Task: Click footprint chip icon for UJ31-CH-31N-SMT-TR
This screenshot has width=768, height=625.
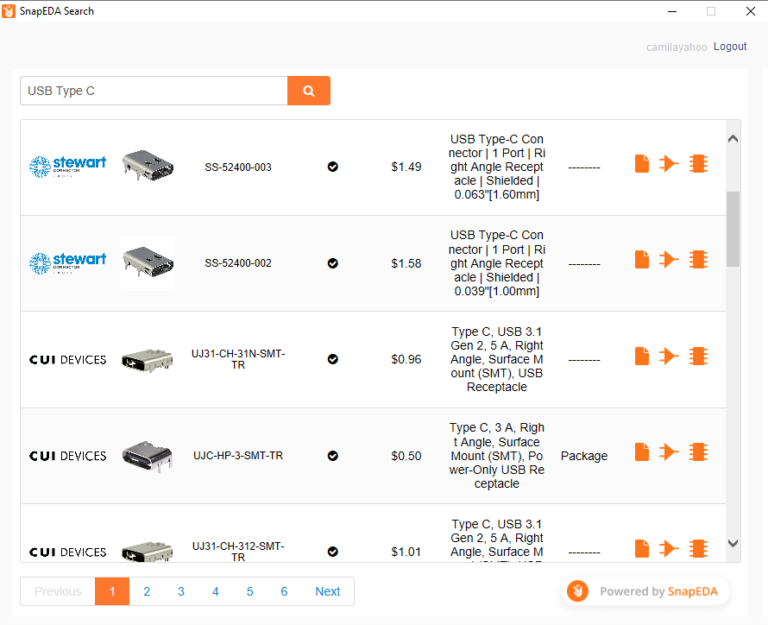Action: tap(698, 356)
